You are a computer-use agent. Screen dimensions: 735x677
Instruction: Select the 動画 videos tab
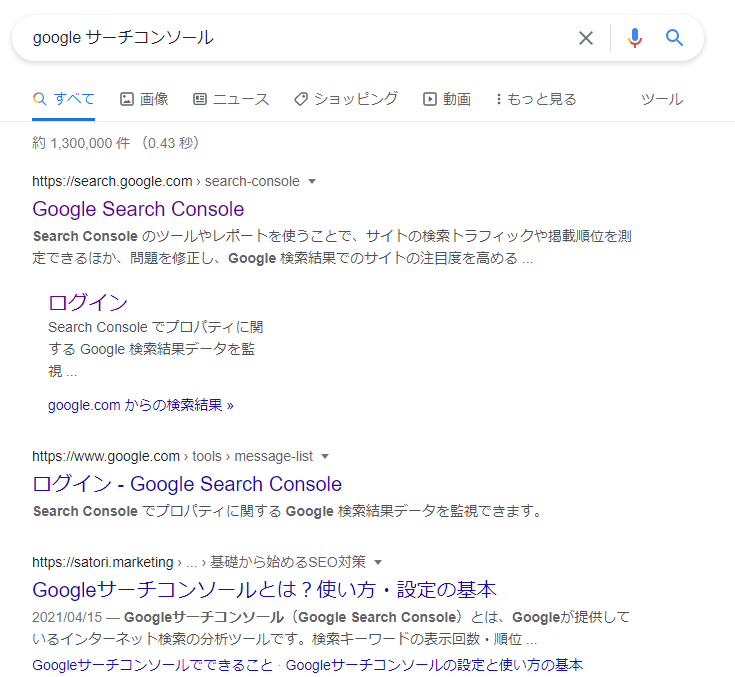(447, 99)
